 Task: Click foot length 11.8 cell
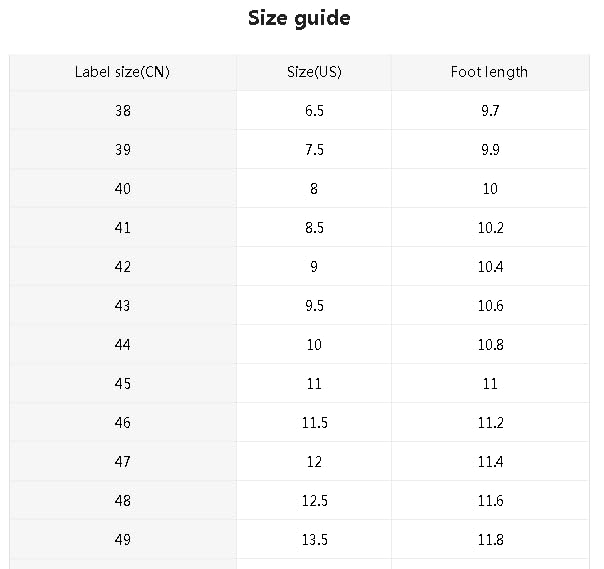click(x=490, y=540)
